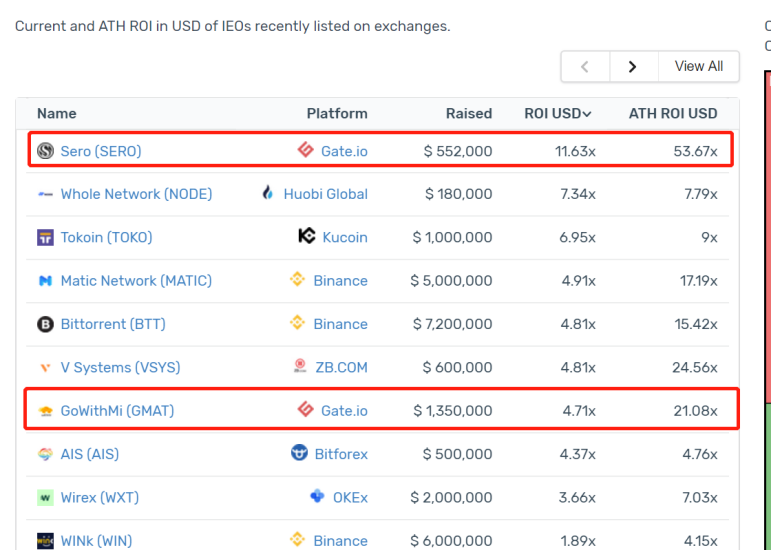
Task: Open the V Systems (VSYS) link
Action: coord(120,368)
